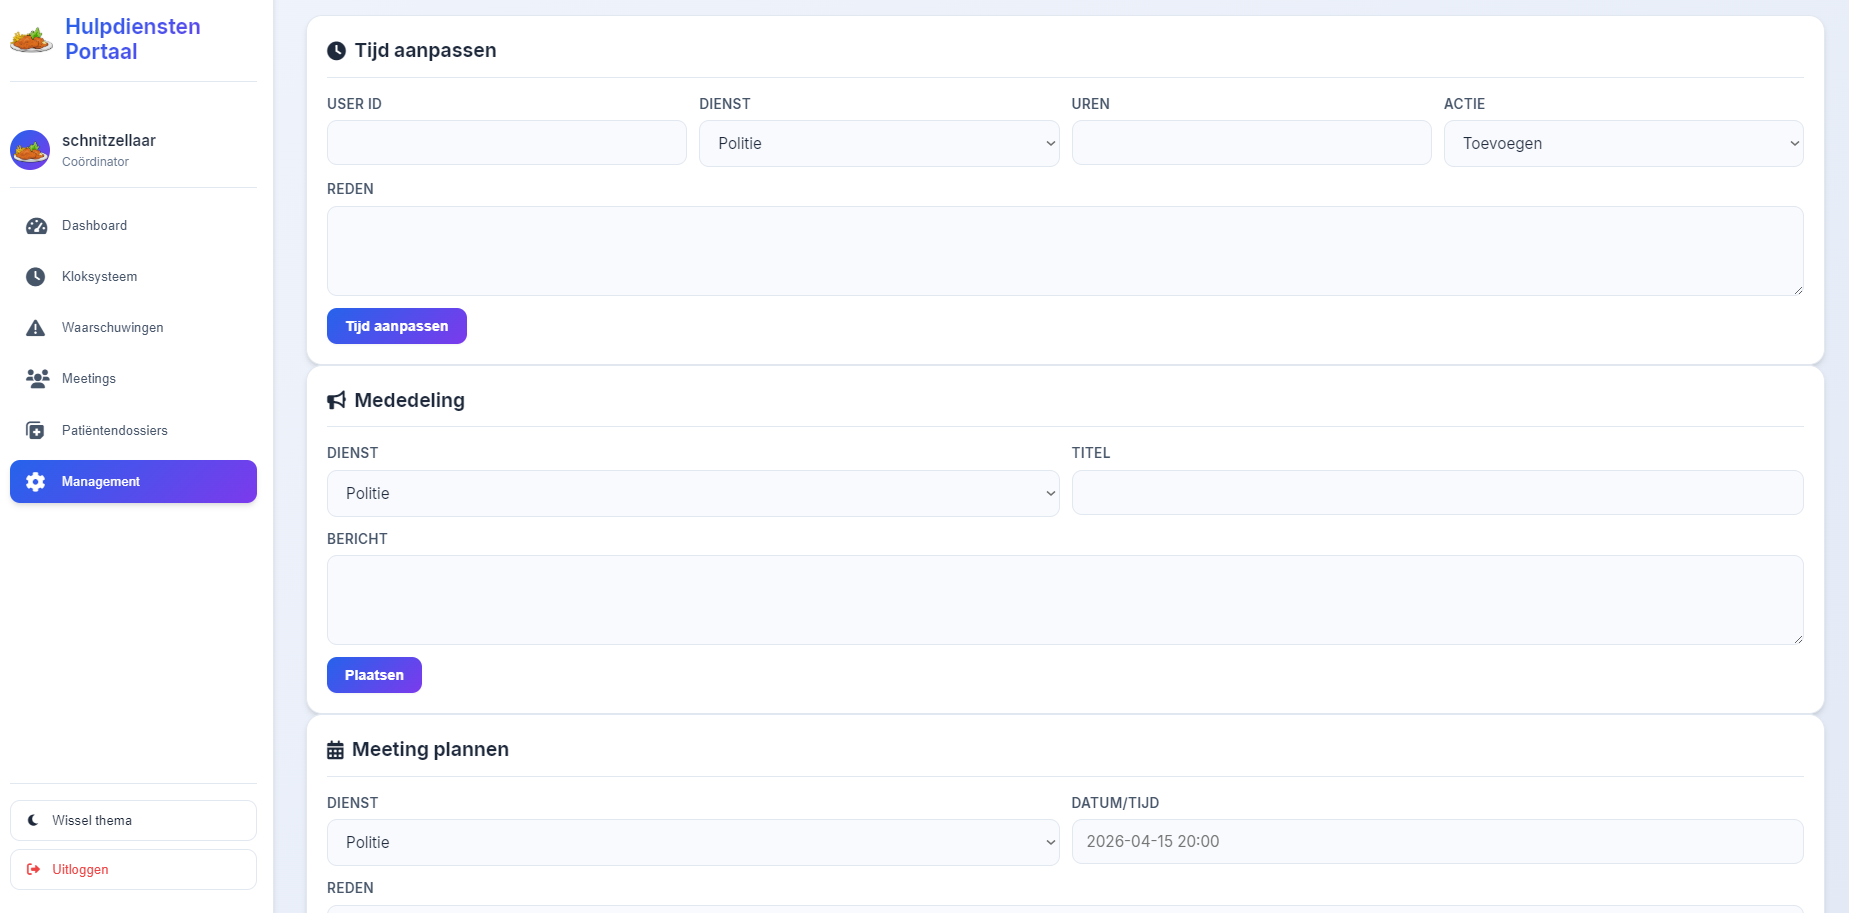Log out using the Uitloggen button
Viewport: 1849px width, 913px height.
click(x=133, y=870)
